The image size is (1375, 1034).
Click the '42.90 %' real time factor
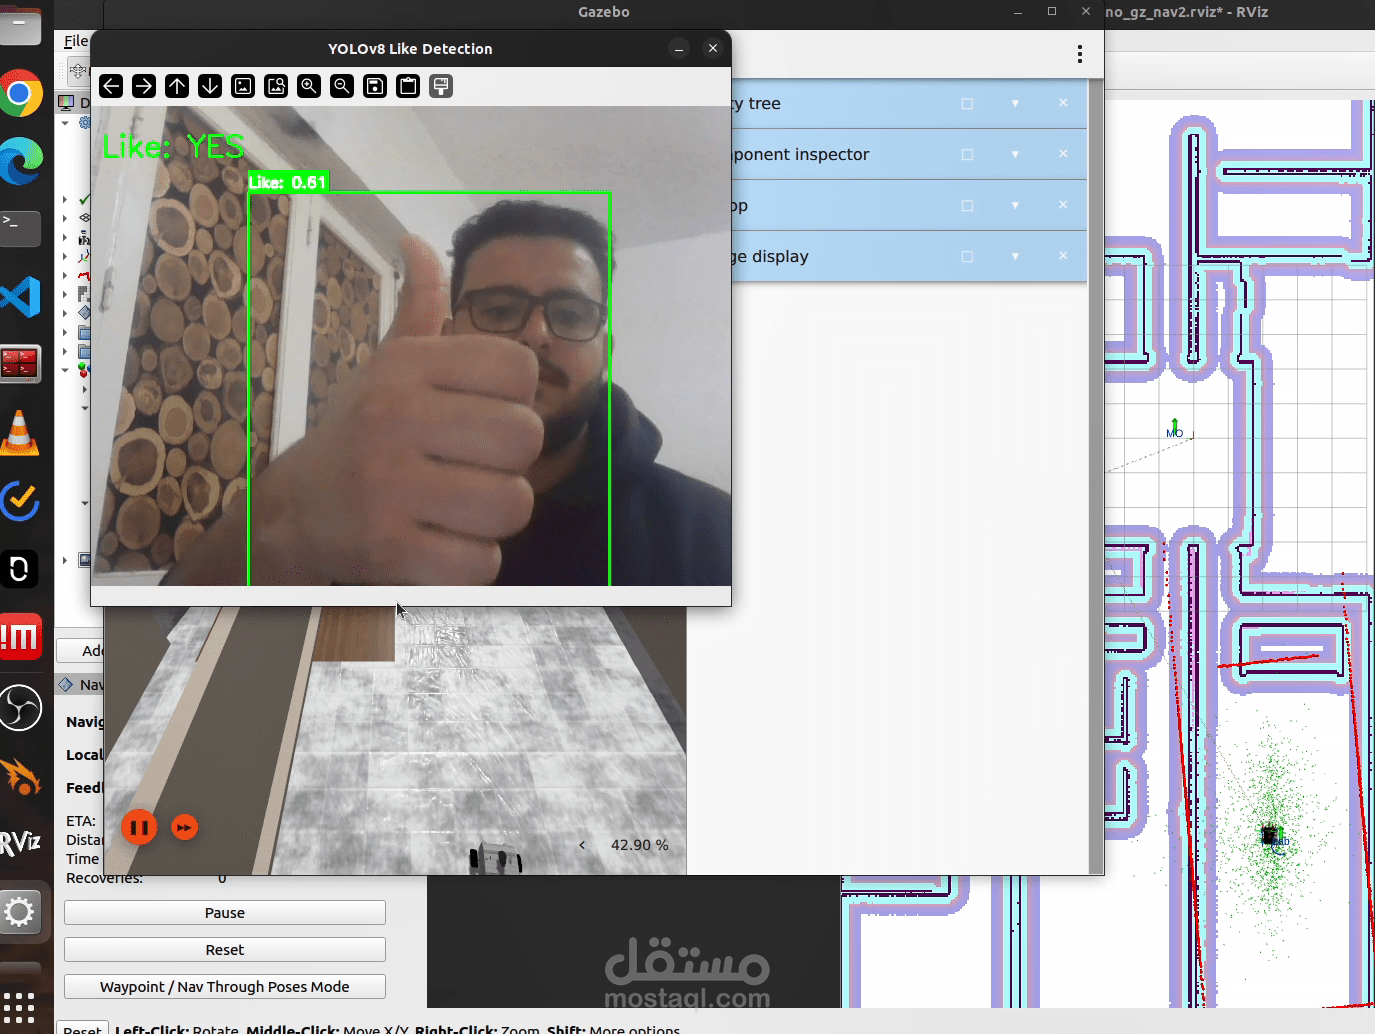(640, 845)
